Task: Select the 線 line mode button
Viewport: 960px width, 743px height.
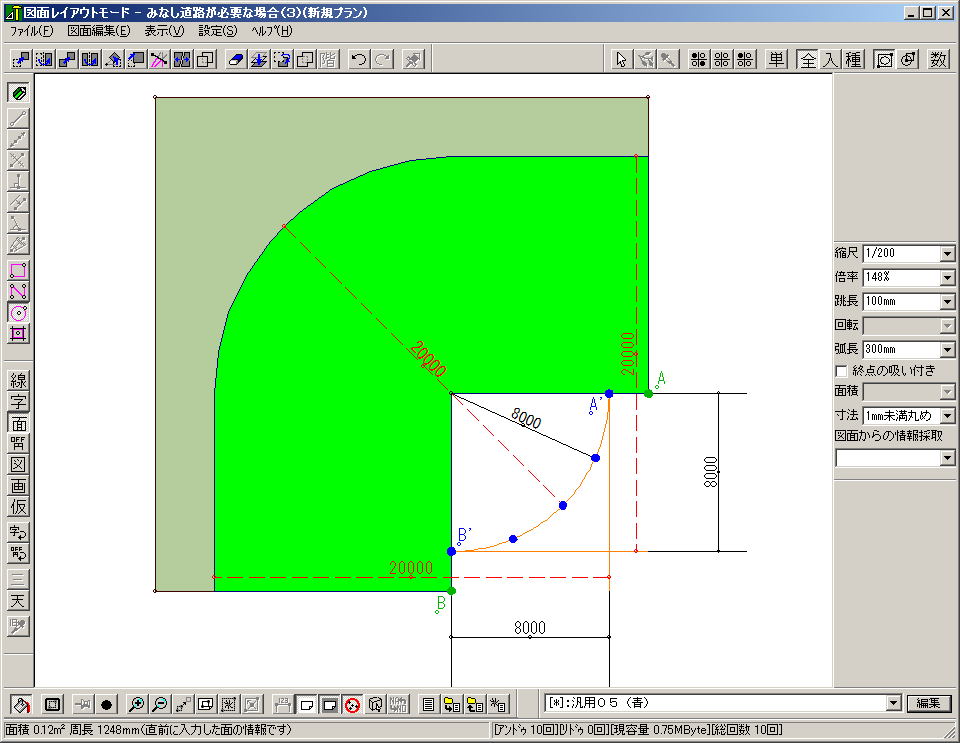Action: (18, 380)
